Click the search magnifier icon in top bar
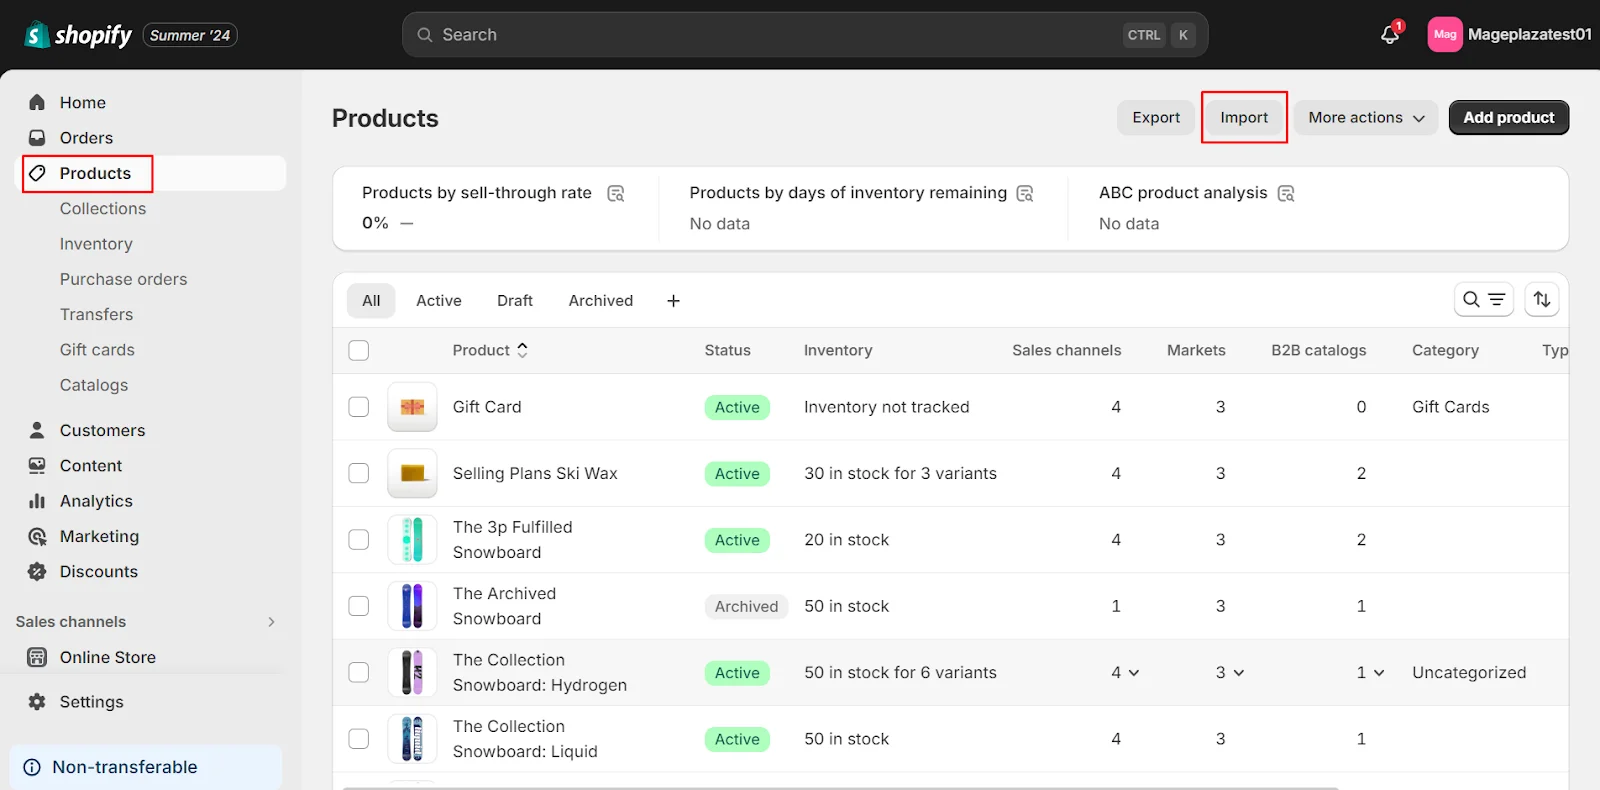Image resolution: width=1600 pixels, height=790 pixels. click(425, 35)
